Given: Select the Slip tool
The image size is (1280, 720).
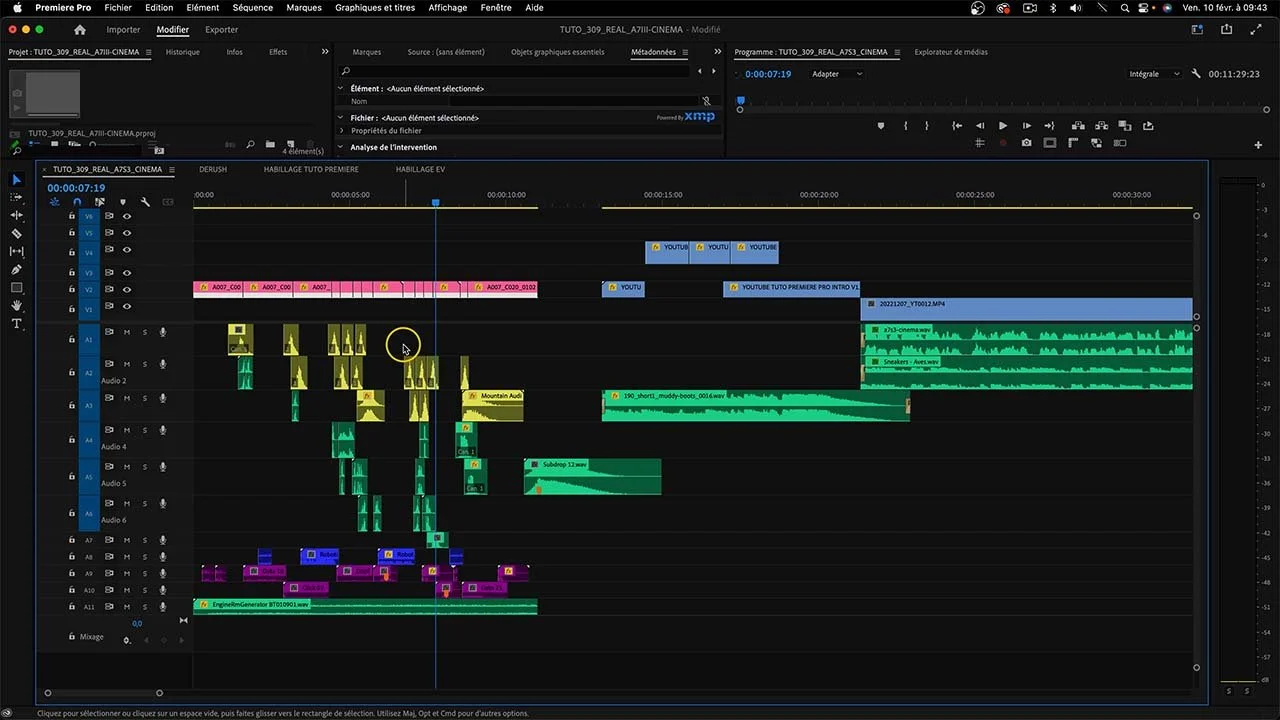Looking at the screenshot, I should [16, 252].
